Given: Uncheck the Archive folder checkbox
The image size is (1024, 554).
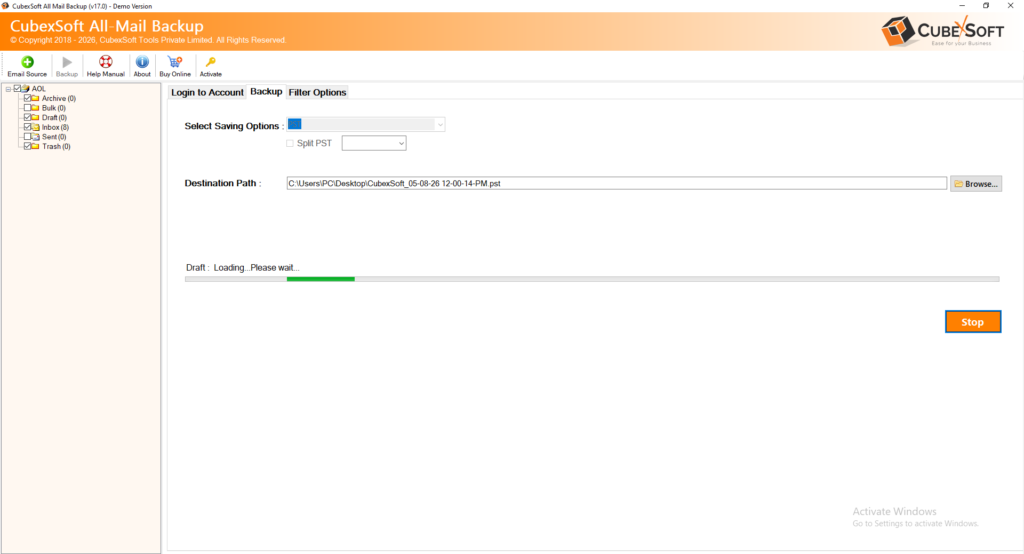Looking at the screenshot, I should (x=27, y=98).
